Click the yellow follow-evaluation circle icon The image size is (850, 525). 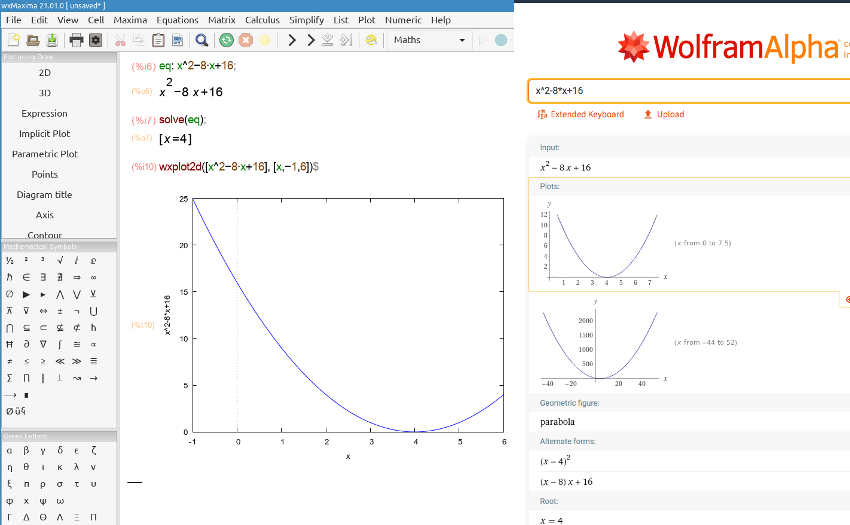pos(265,40)
